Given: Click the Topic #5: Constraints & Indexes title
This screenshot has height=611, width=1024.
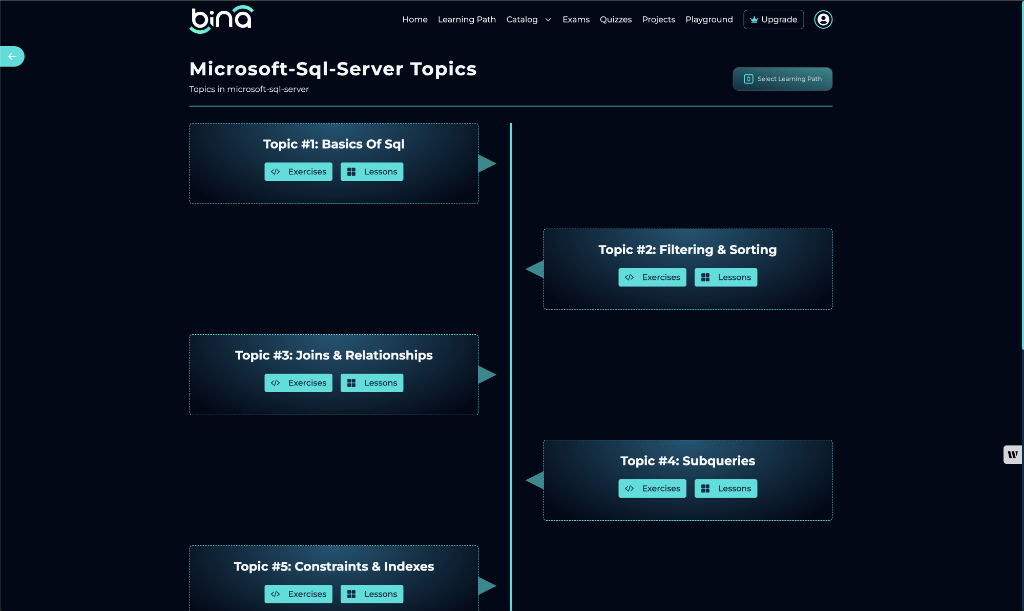Looking at the screenshot, I should point(334,567).
